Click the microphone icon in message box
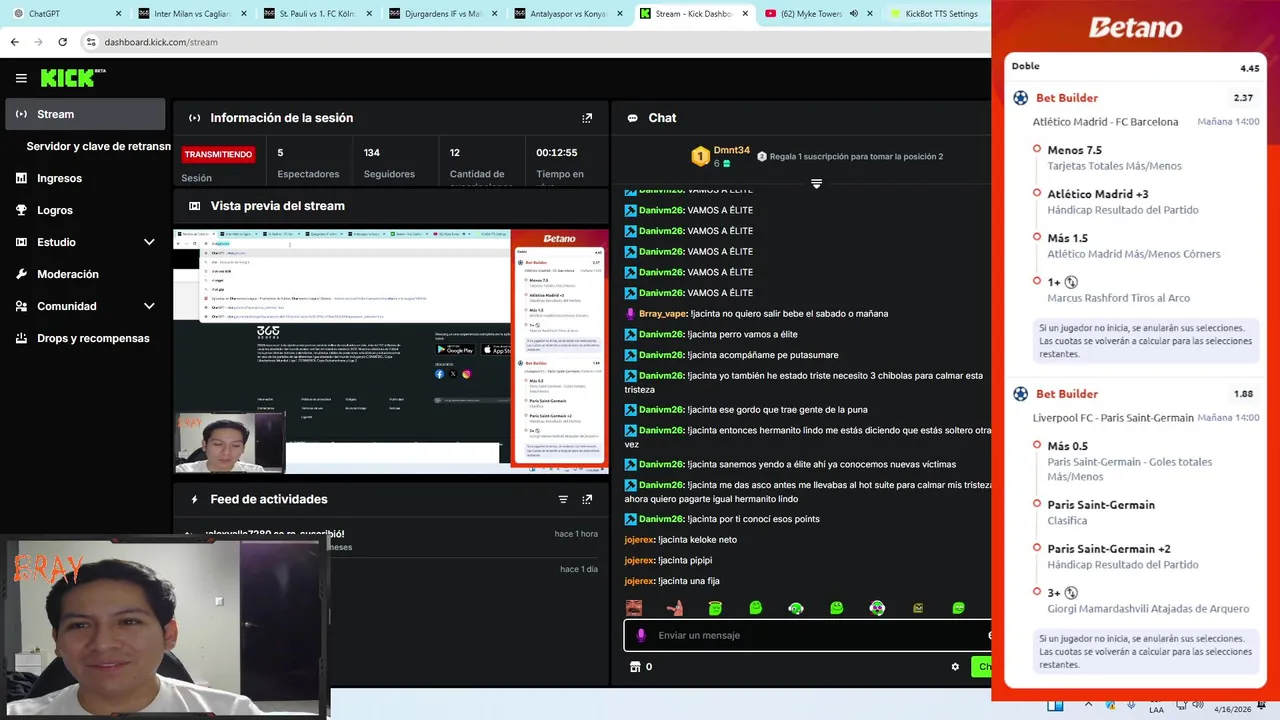This screenshot has width=1280, height=720. click(641, 635)
